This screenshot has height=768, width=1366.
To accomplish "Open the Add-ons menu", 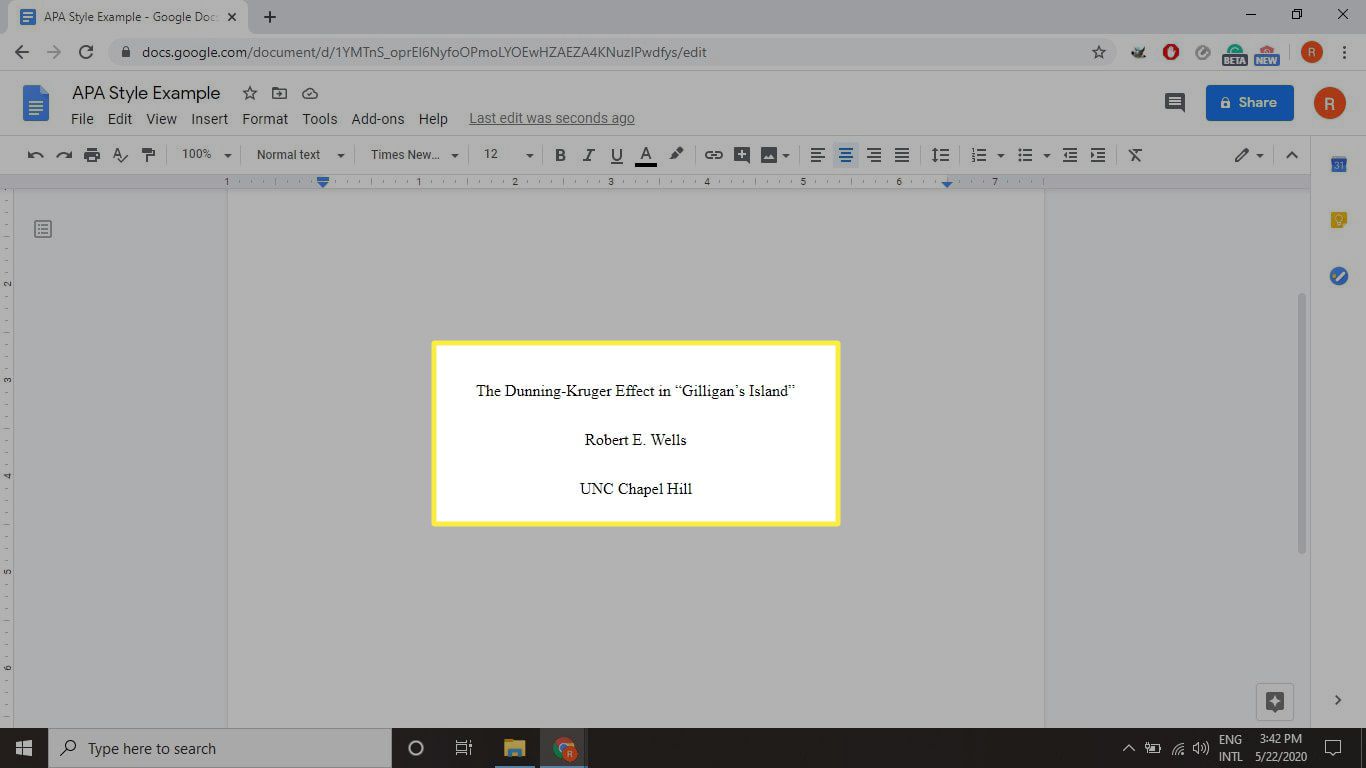I will pos(378,119).
